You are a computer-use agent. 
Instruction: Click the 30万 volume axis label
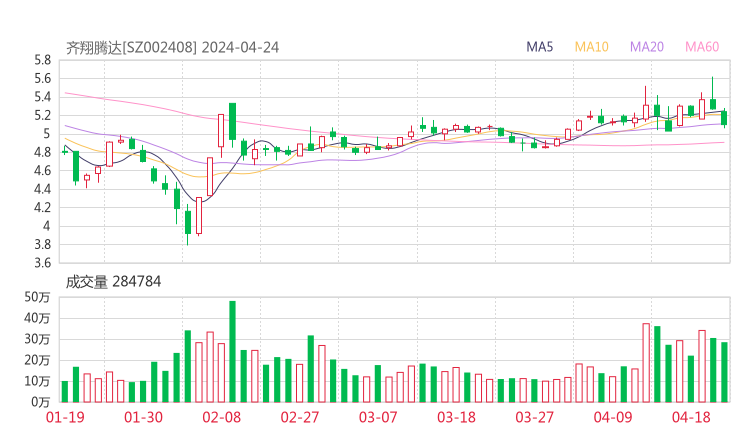(37, 339)
